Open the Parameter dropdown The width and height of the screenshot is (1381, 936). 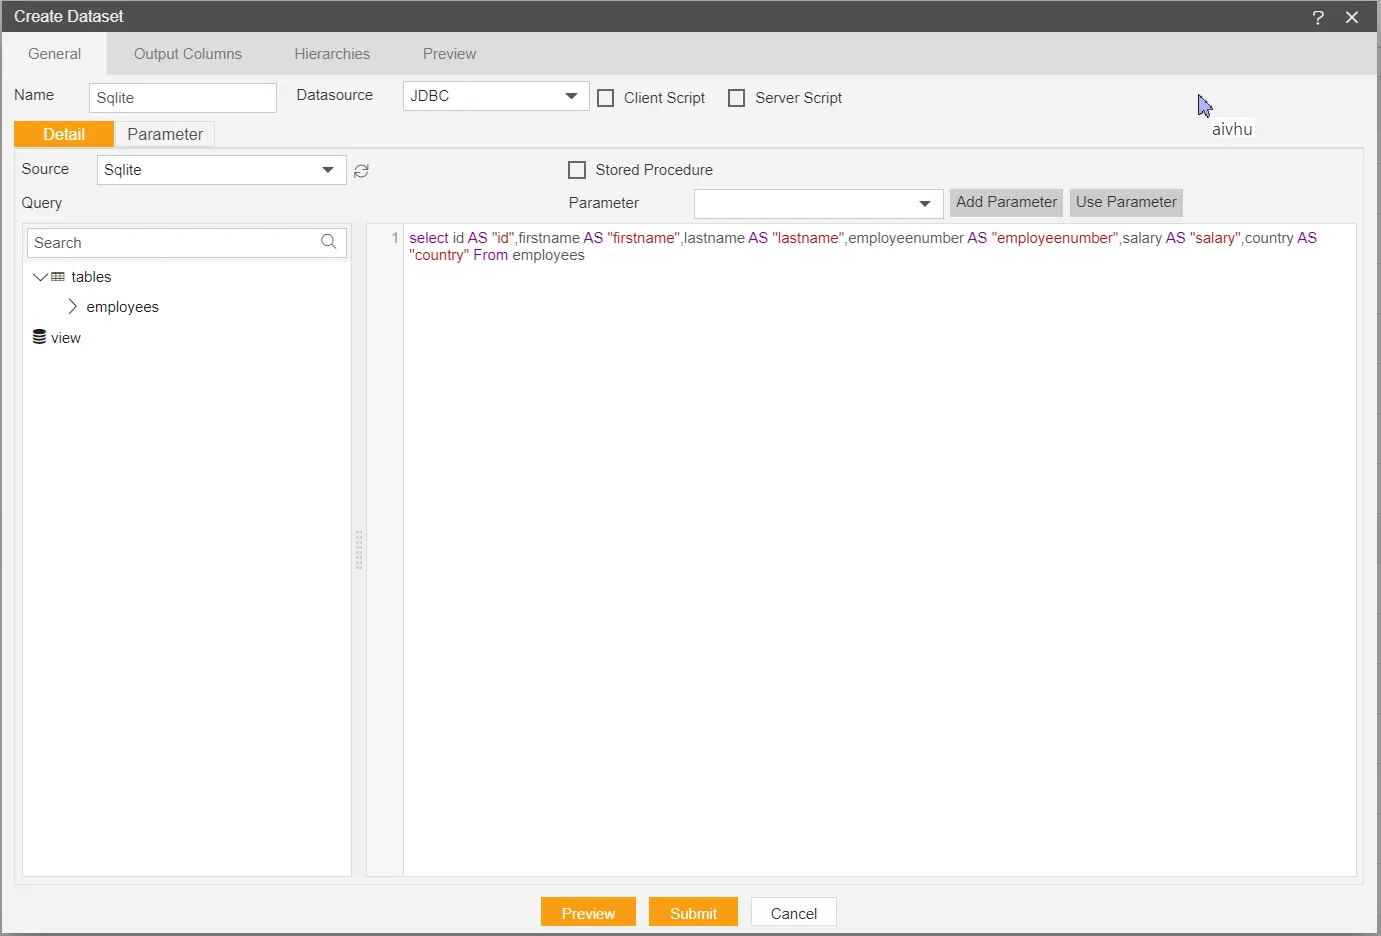(818, 204)
